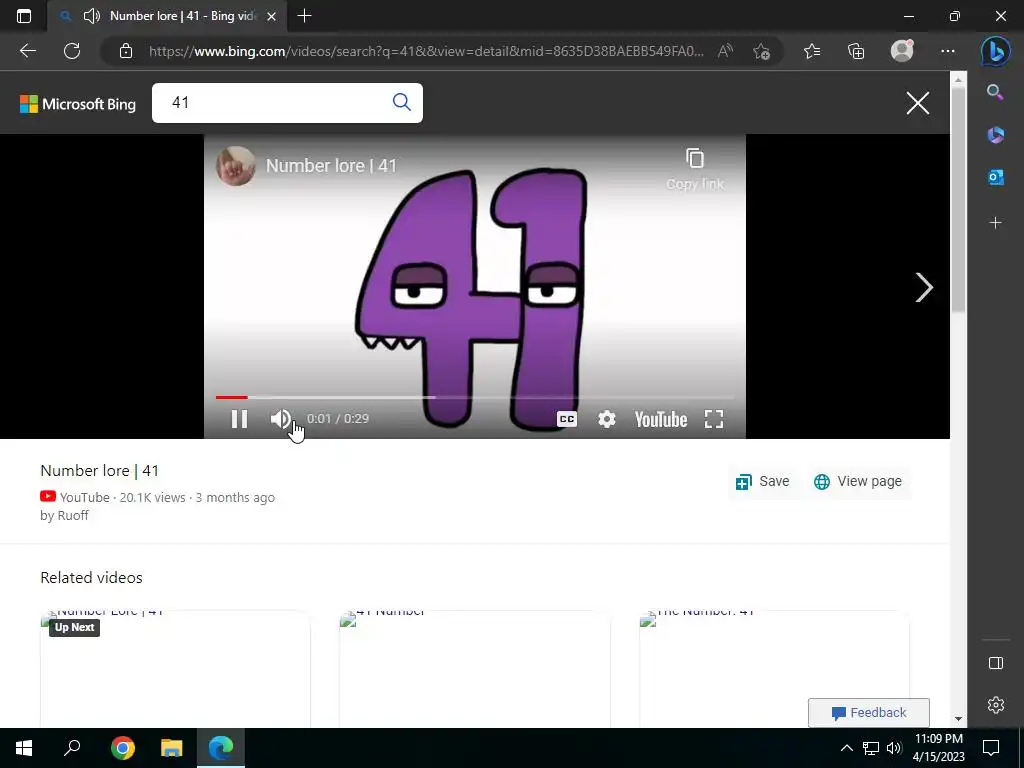Open the Favorites list icon

click(x=812, y=51)
